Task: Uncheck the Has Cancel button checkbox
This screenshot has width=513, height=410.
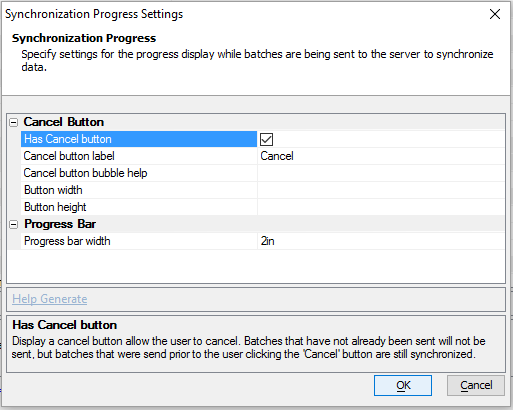Action: (x=266, y=139)
